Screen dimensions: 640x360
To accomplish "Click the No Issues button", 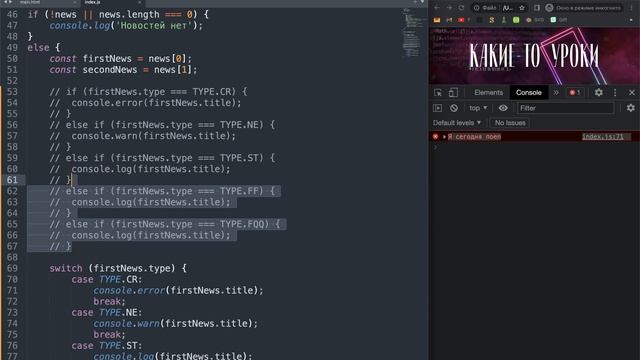I will click(510, 123).
